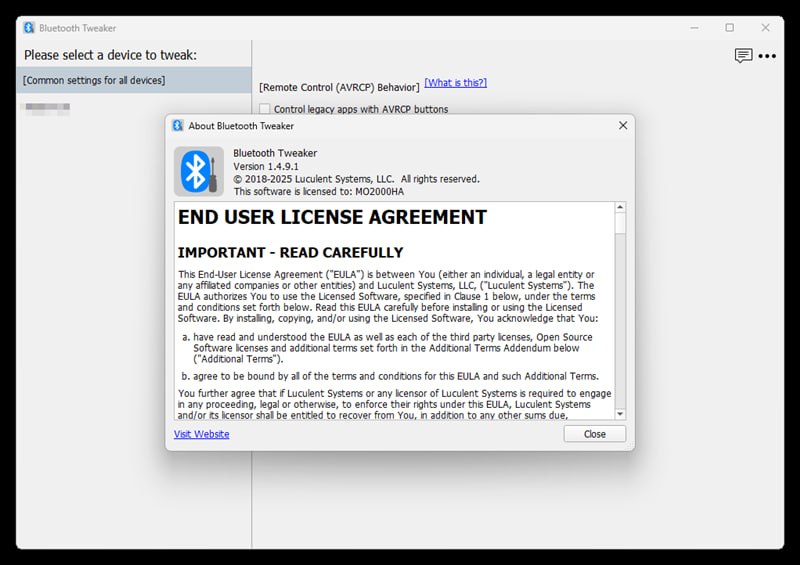Image resolution: width=800 pixels, height=565 pixels.
Task: Click the EULA scrollbar thumb
Action: [x=620, y=224]
